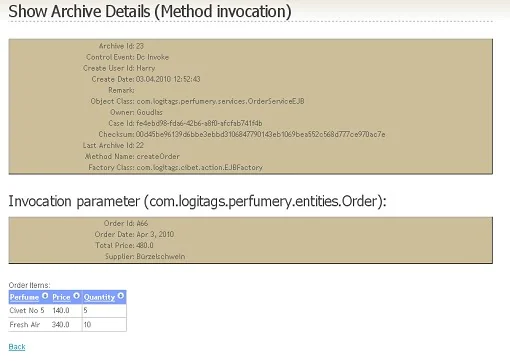The width and height of the screenshot is (510, 361).
Task: Click the Supplier value Bürzelschwein
Action: pyautogui.click(x=161, y=256)
